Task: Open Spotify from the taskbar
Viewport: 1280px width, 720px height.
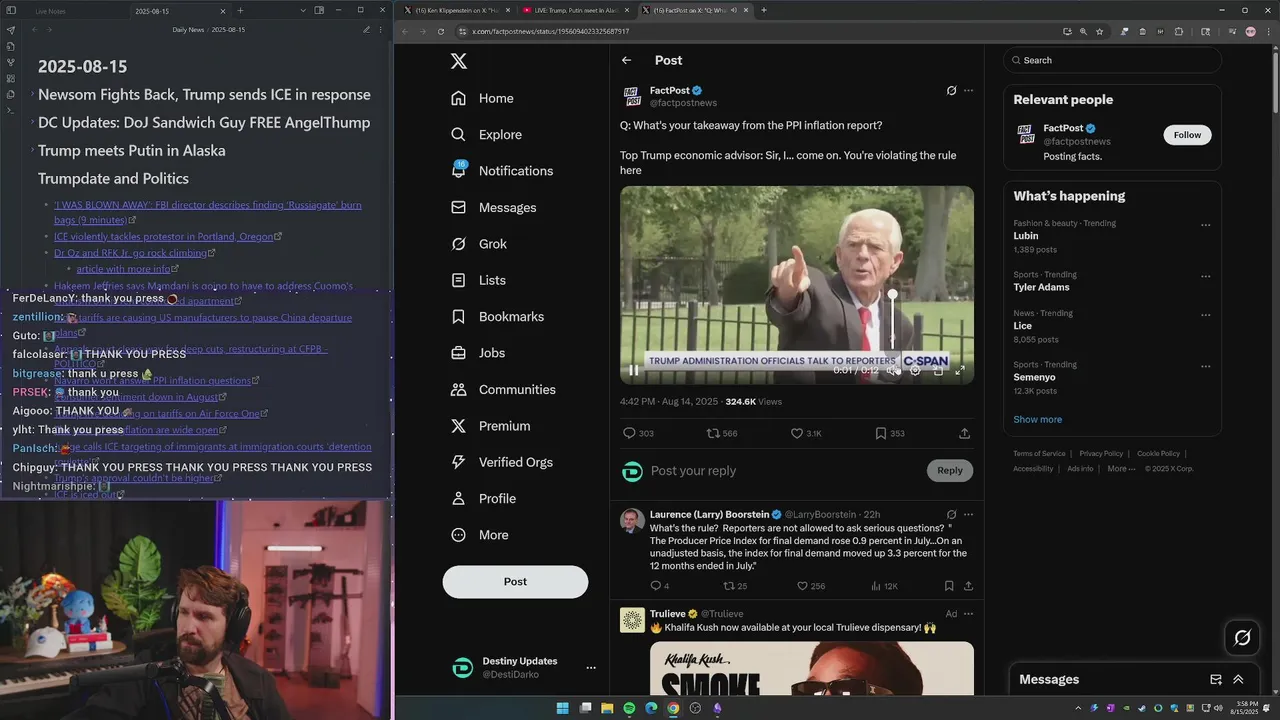Action: 629,708
